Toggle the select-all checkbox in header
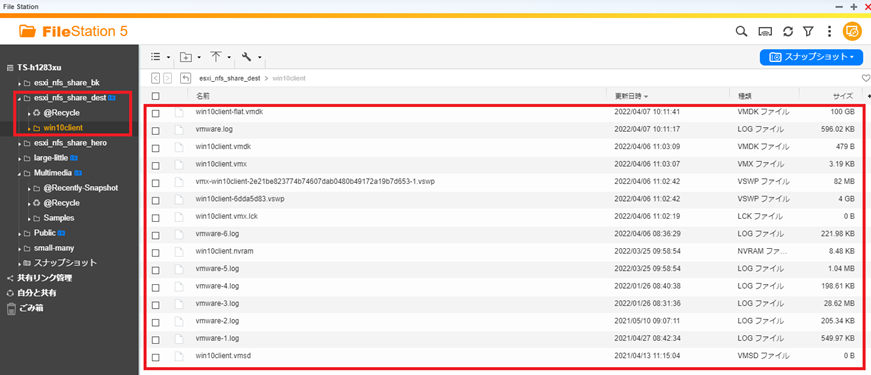871x375 pixels. click(x=156, y=96)
